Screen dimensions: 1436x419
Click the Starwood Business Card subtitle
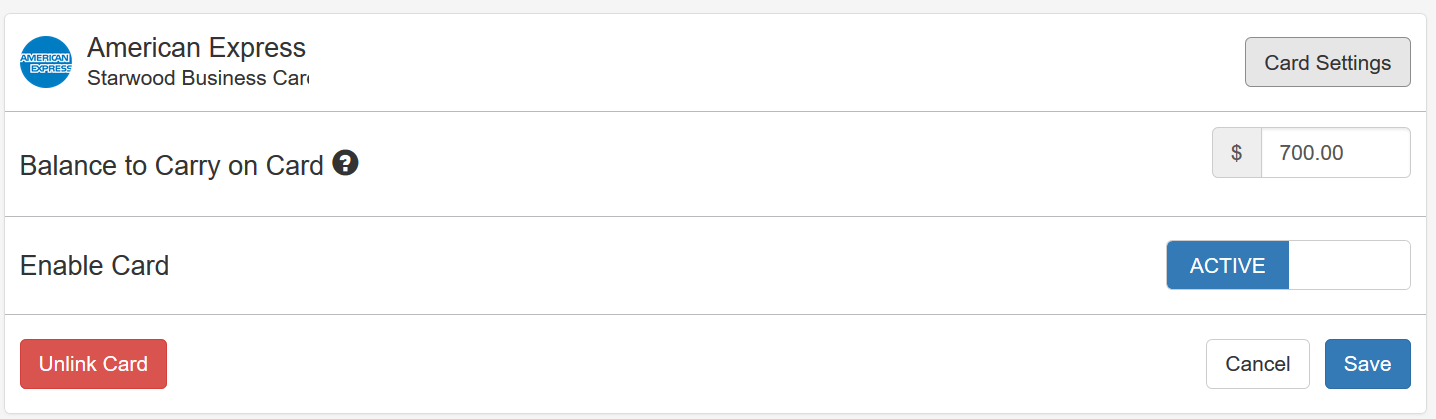(198, 78)
